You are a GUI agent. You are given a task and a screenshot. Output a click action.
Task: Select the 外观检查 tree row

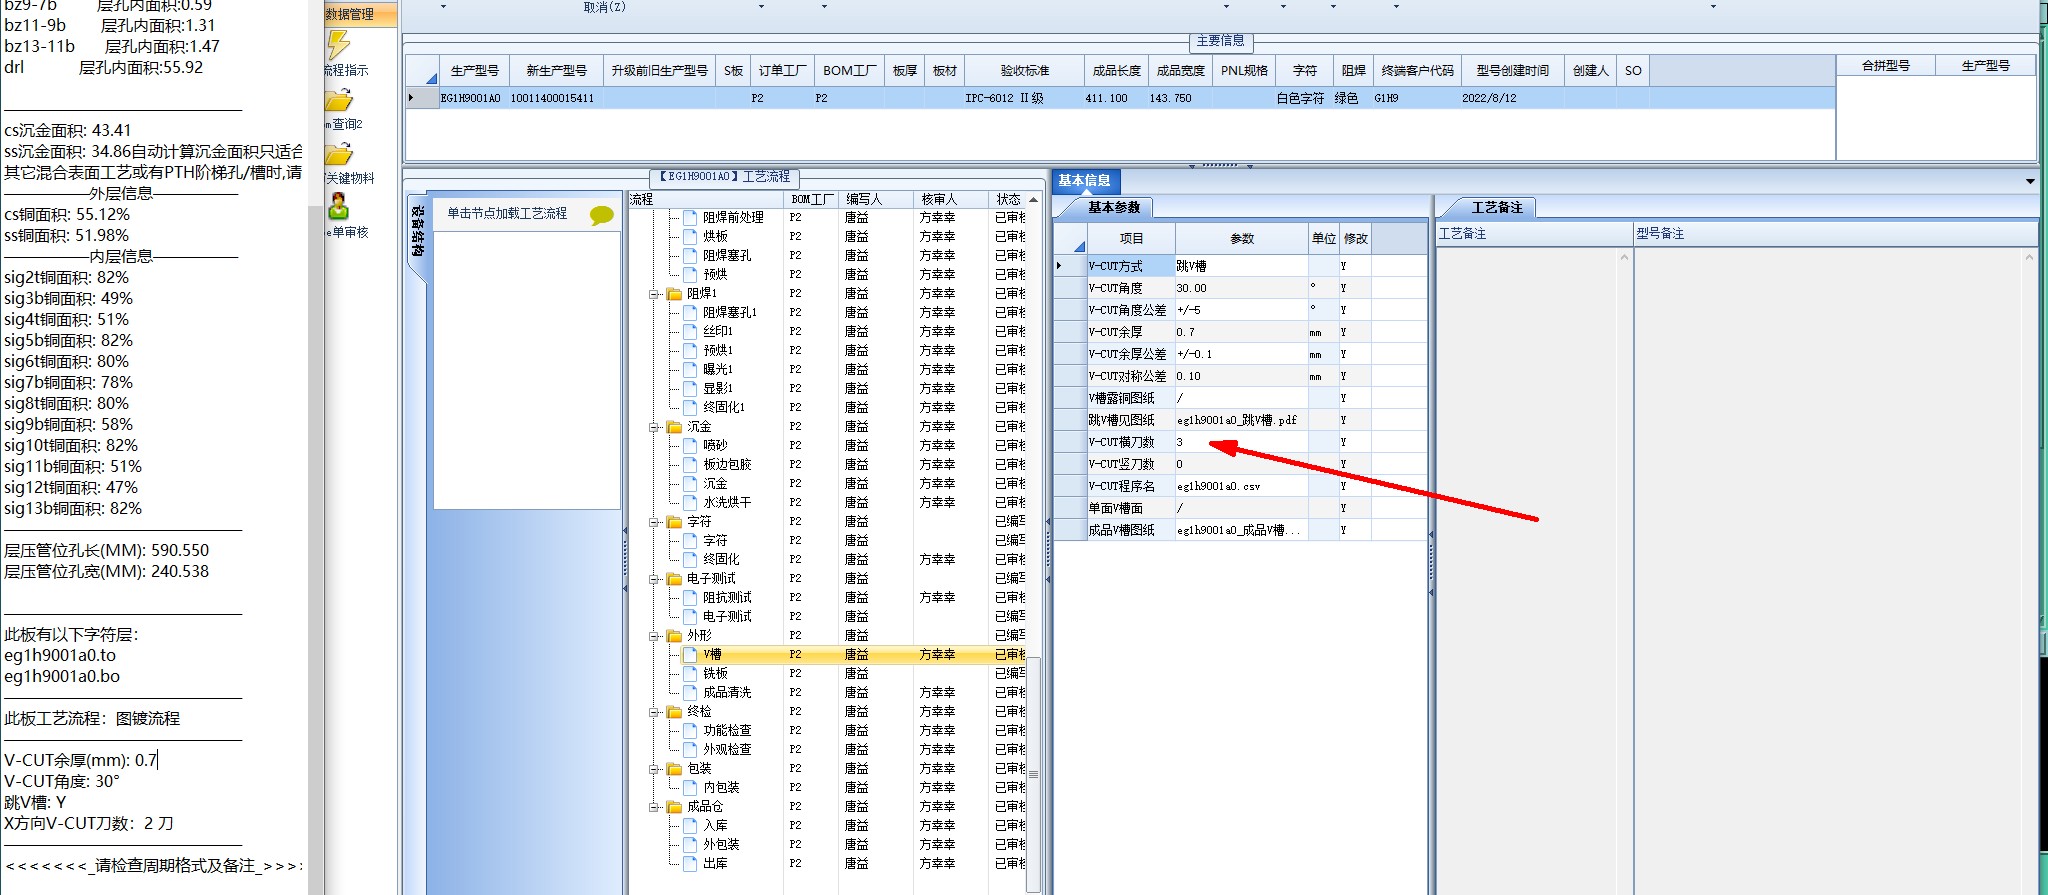[x=855, y=749]
